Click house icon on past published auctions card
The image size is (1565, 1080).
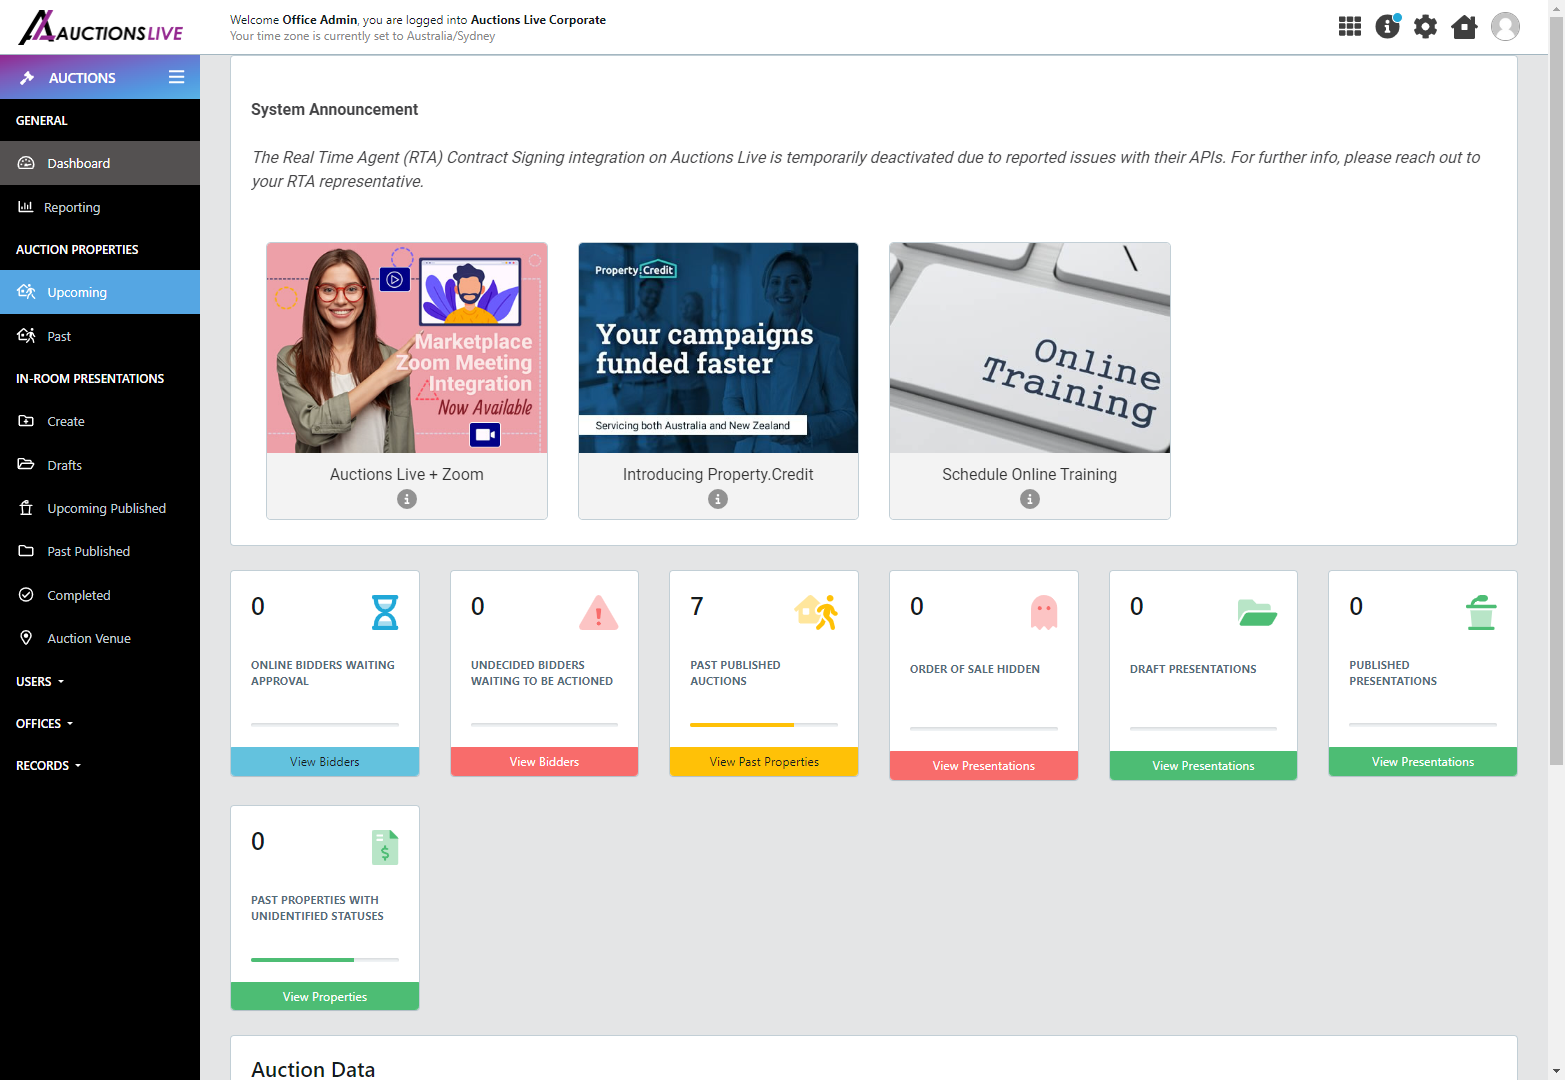point(816,612)
